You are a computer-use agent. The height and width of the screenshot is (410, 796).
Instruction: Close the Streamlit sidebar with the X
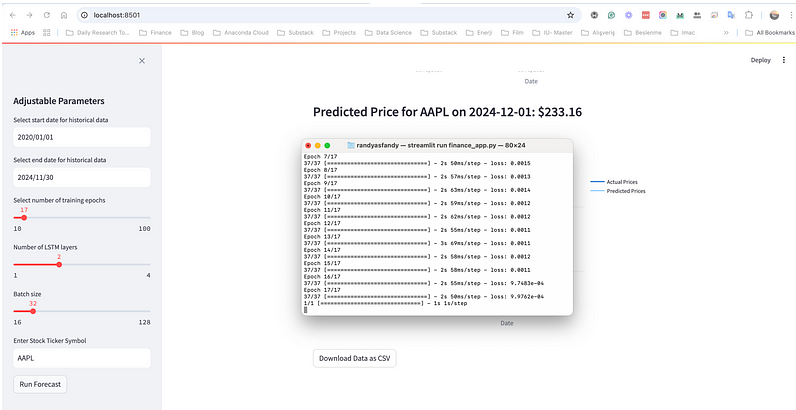(142, 61)
